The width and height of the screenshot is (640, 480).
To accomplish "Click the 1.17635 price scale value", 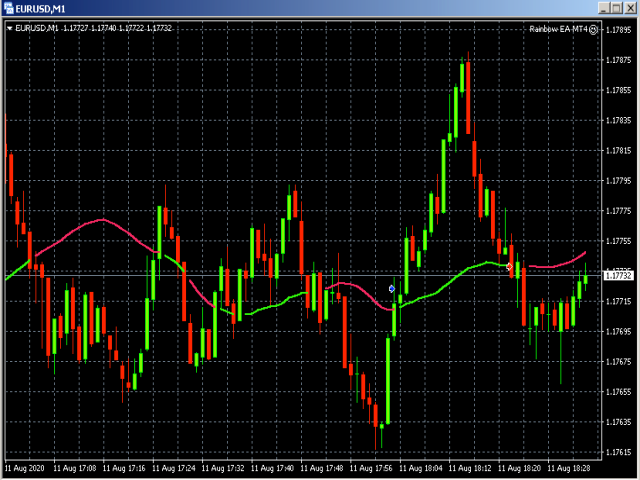I will [618, 422].
